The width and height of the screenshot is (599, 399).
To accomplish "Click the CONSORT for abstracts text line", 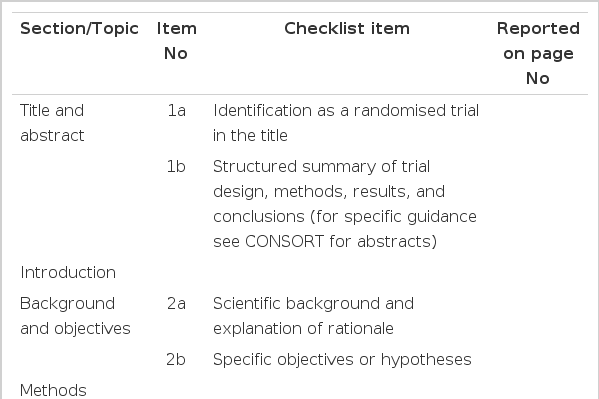I will (325, 242).
